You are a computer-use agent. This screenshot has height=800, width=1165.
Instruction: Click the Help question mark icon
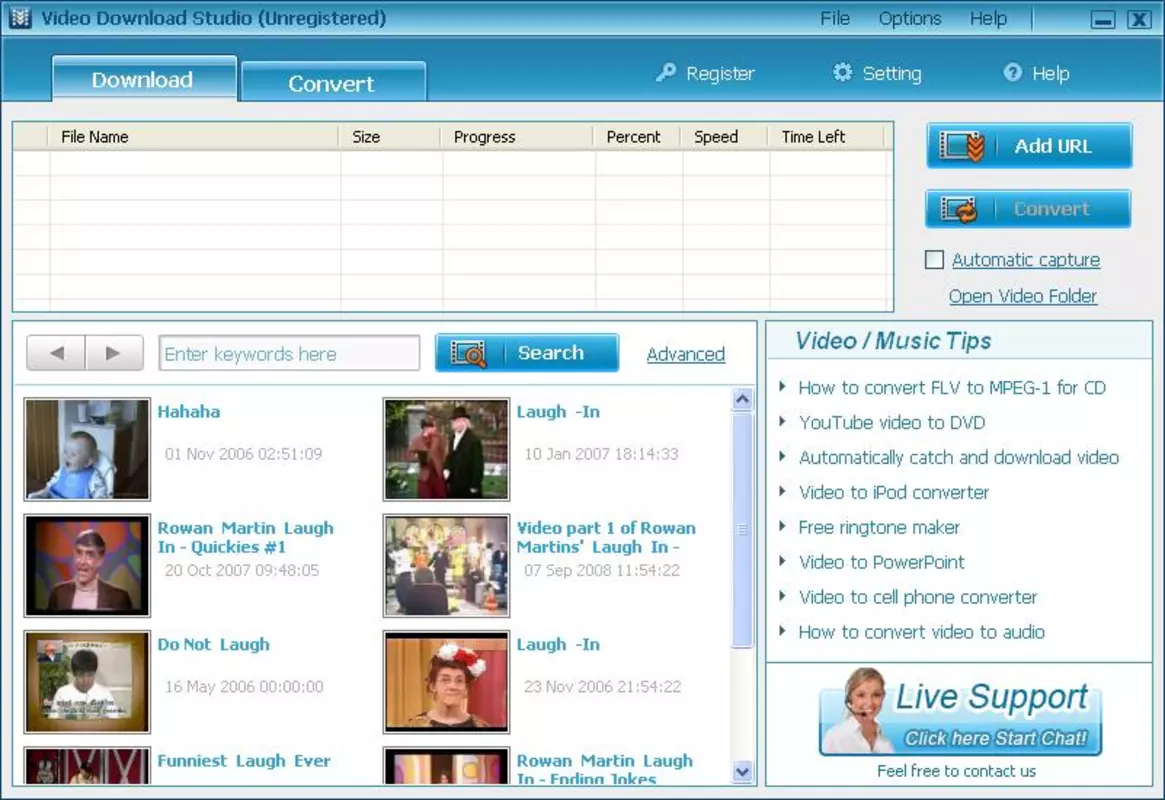click(1012, 72)
